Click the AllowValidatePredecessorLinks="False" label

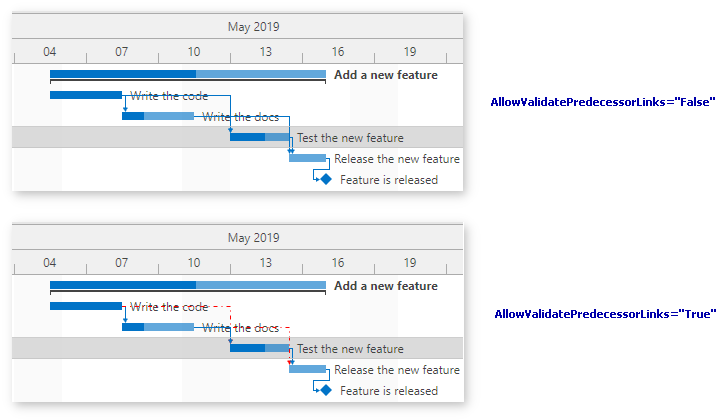[x=603, y=102]
